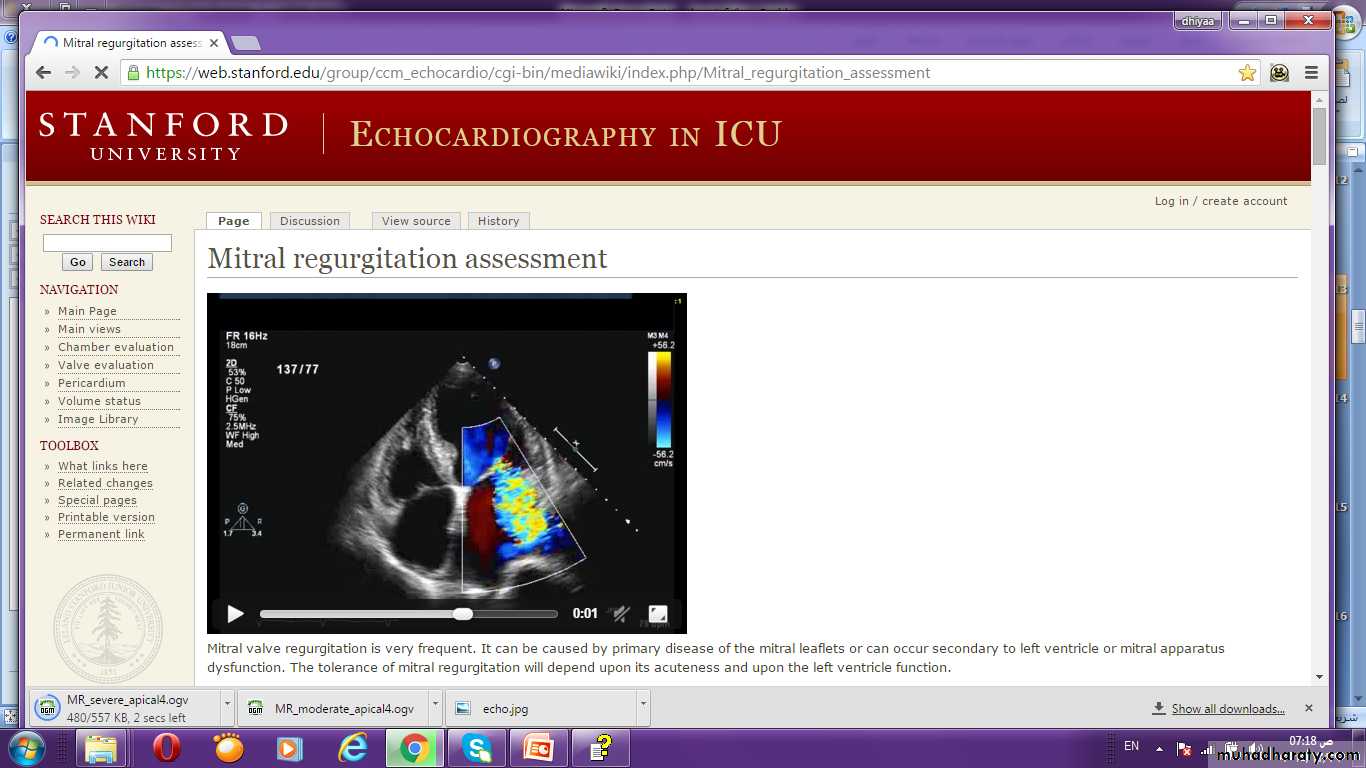Open a new browser tab
Screen dimensions: 1366x768
[x=245, y=43]
